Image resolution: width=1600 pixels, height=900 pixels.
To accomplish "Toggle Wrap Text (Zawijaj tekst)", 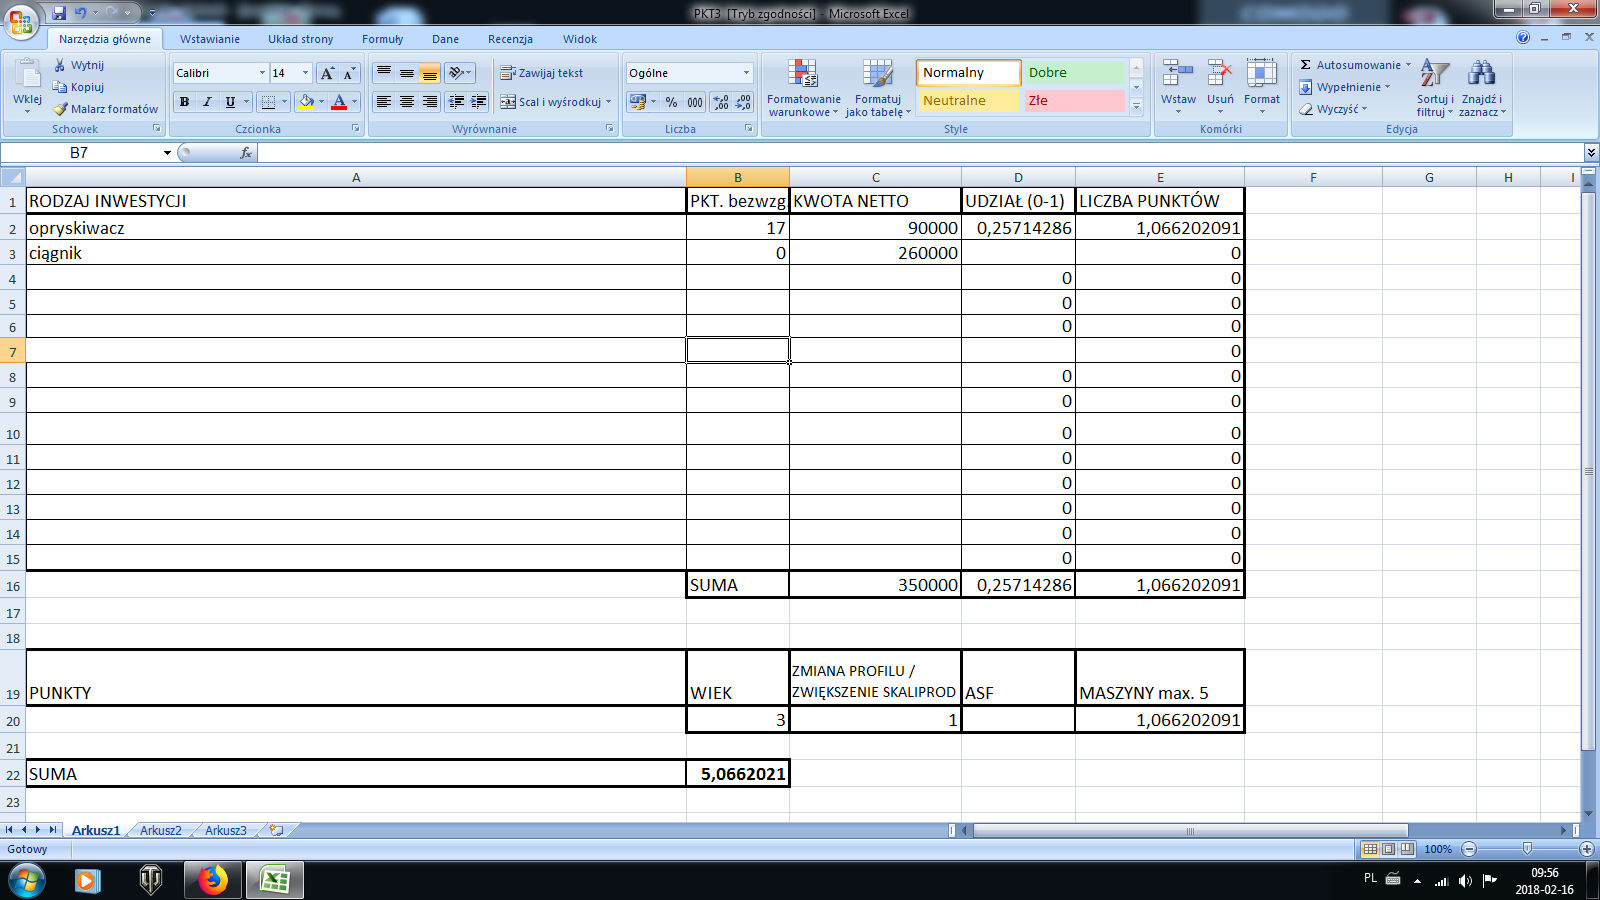I will coord(542,73).
